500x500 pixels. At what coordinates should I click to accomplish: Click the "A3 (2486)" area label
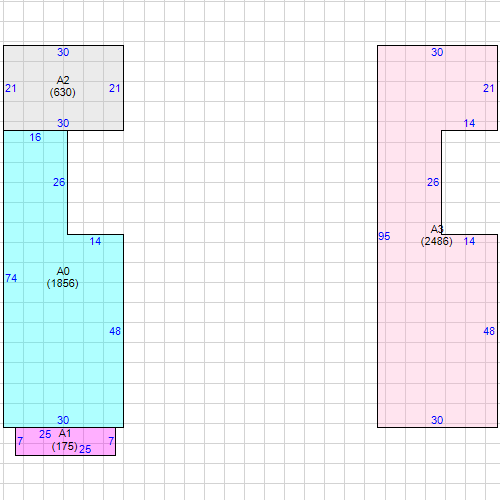point(437,235)
